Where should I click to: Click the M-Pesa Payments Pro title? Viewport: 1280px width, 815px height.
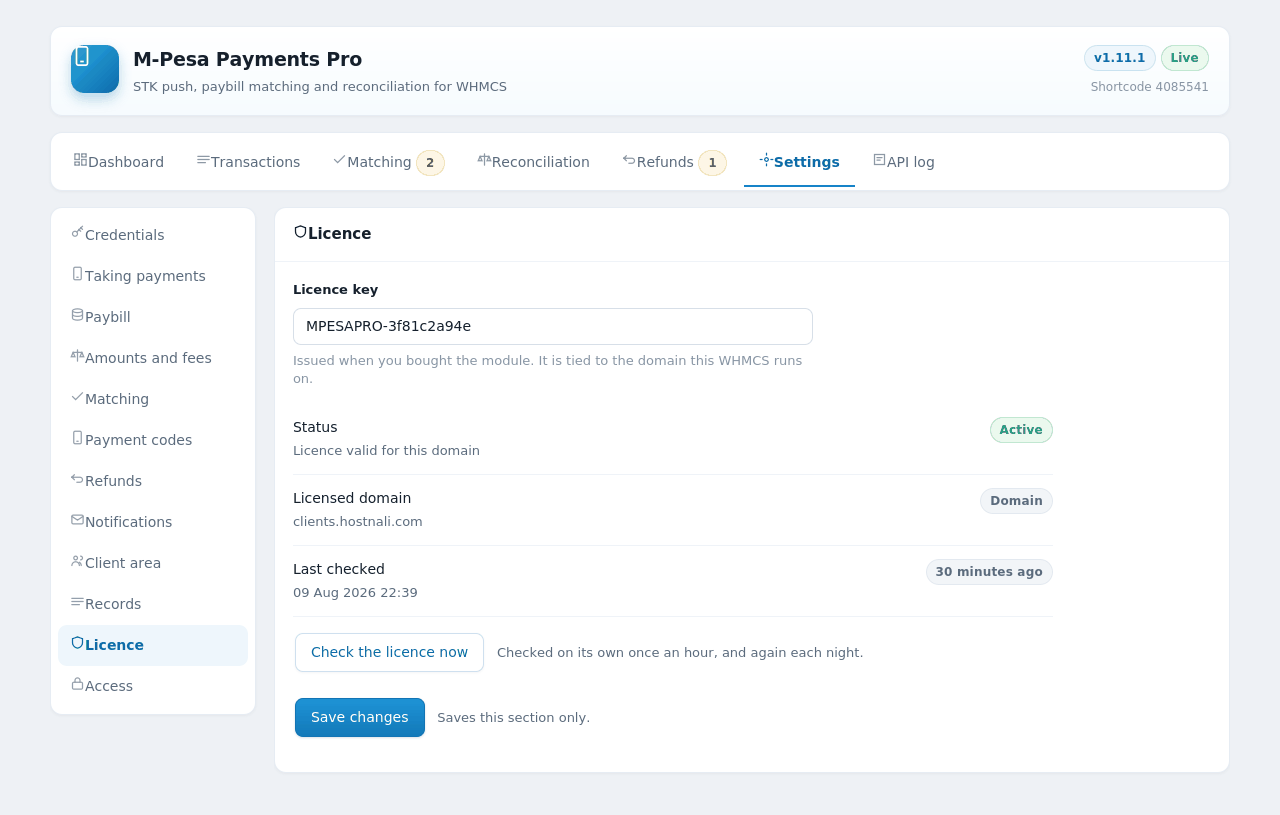pos(248,59)
